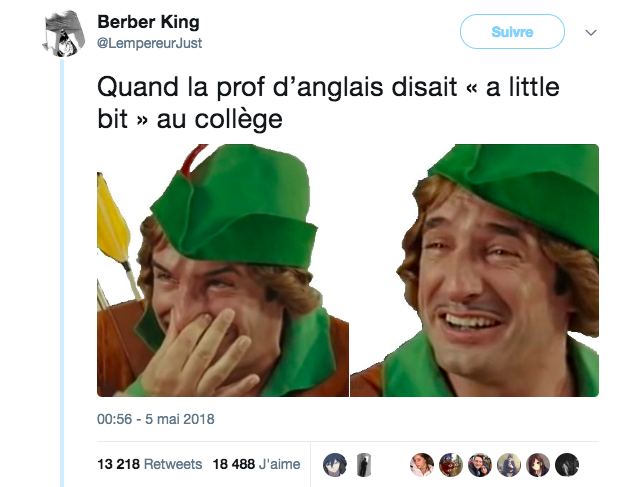Click the dark black-and-white last avatar
This screenshot has height=487, width=638.
pyautogui.click(x=567, y=465)
